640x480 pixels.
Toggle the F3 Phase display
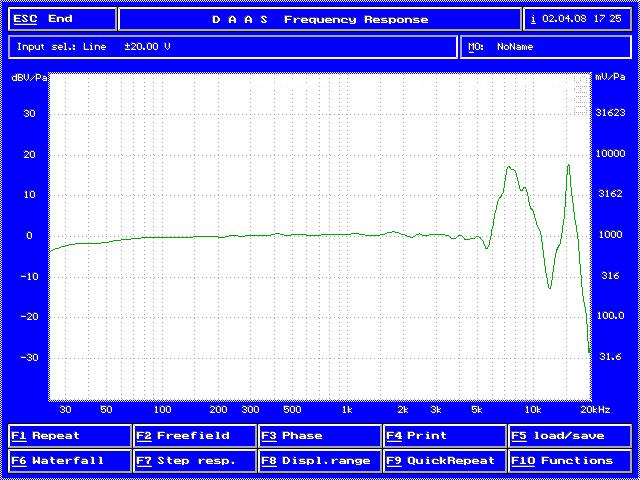pos(319,436)
